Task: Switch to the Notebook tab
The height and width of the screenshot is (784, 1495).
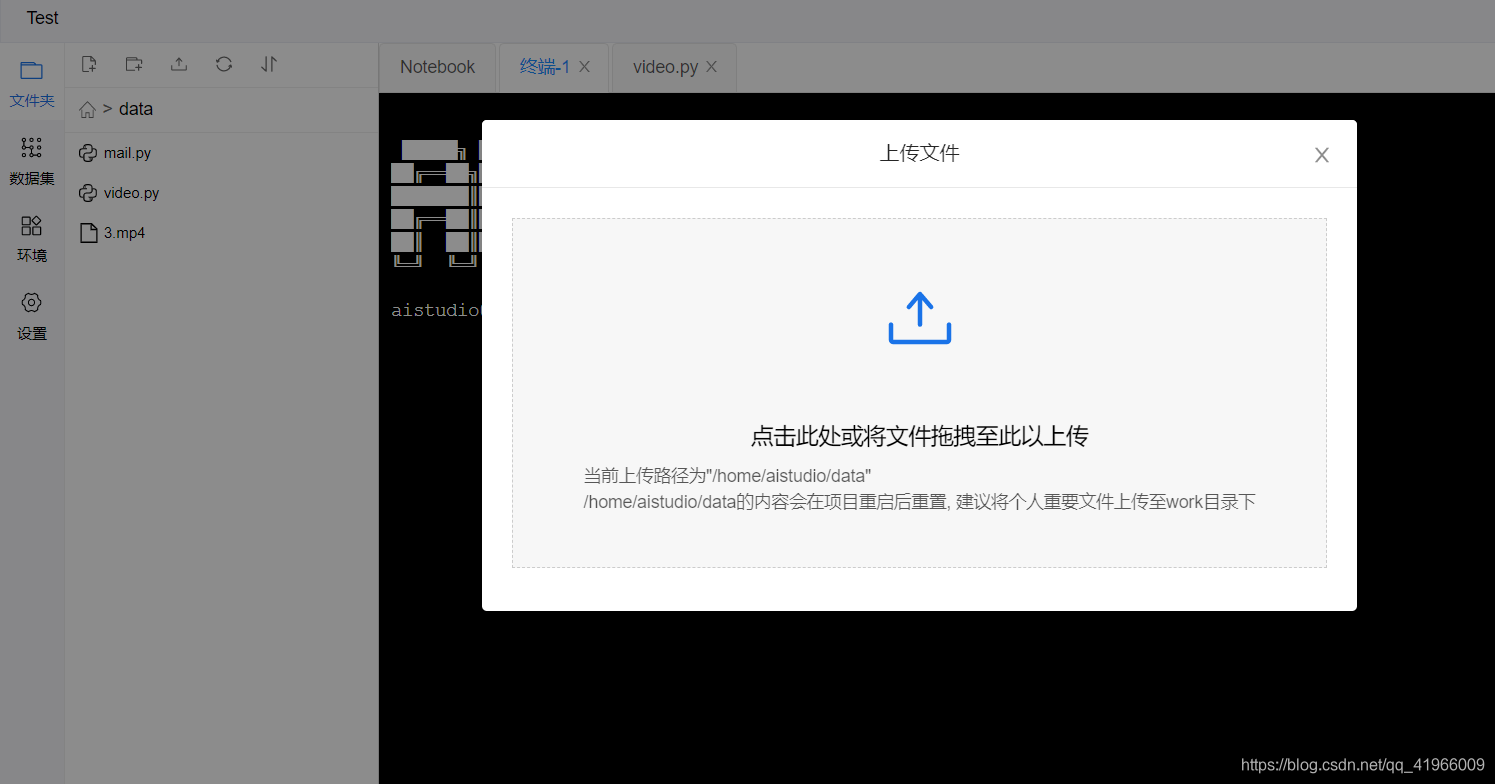Action: point(437,66)
